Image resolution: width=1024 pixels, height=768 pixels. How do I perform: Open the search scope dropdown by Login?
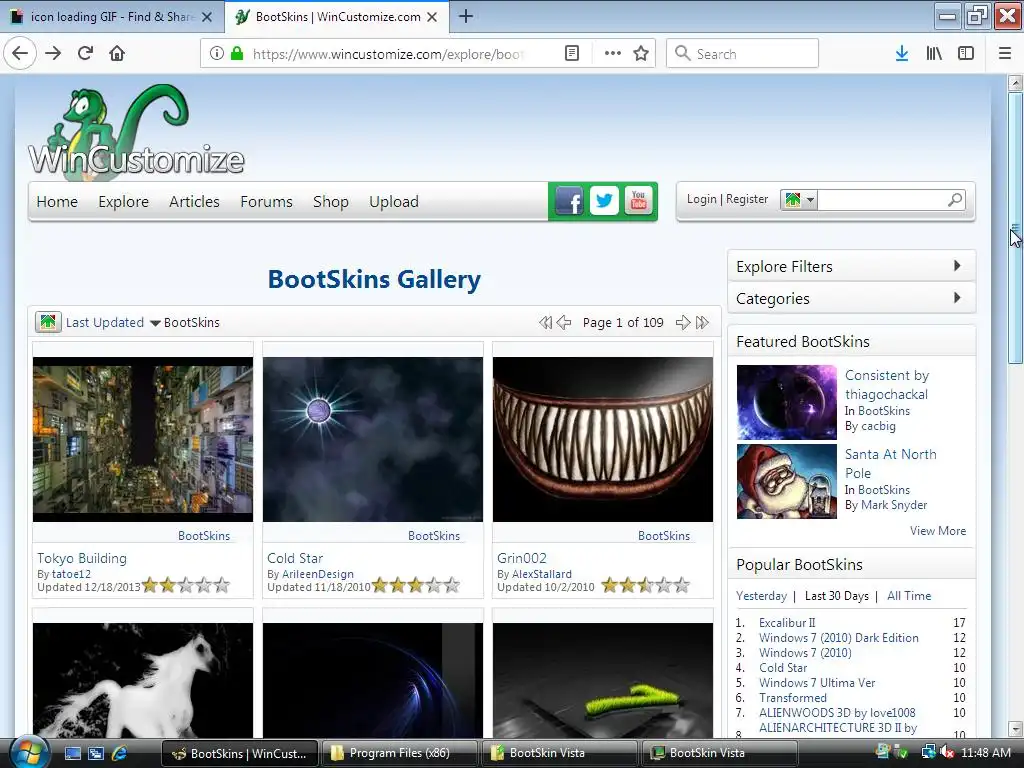point(799,200)
